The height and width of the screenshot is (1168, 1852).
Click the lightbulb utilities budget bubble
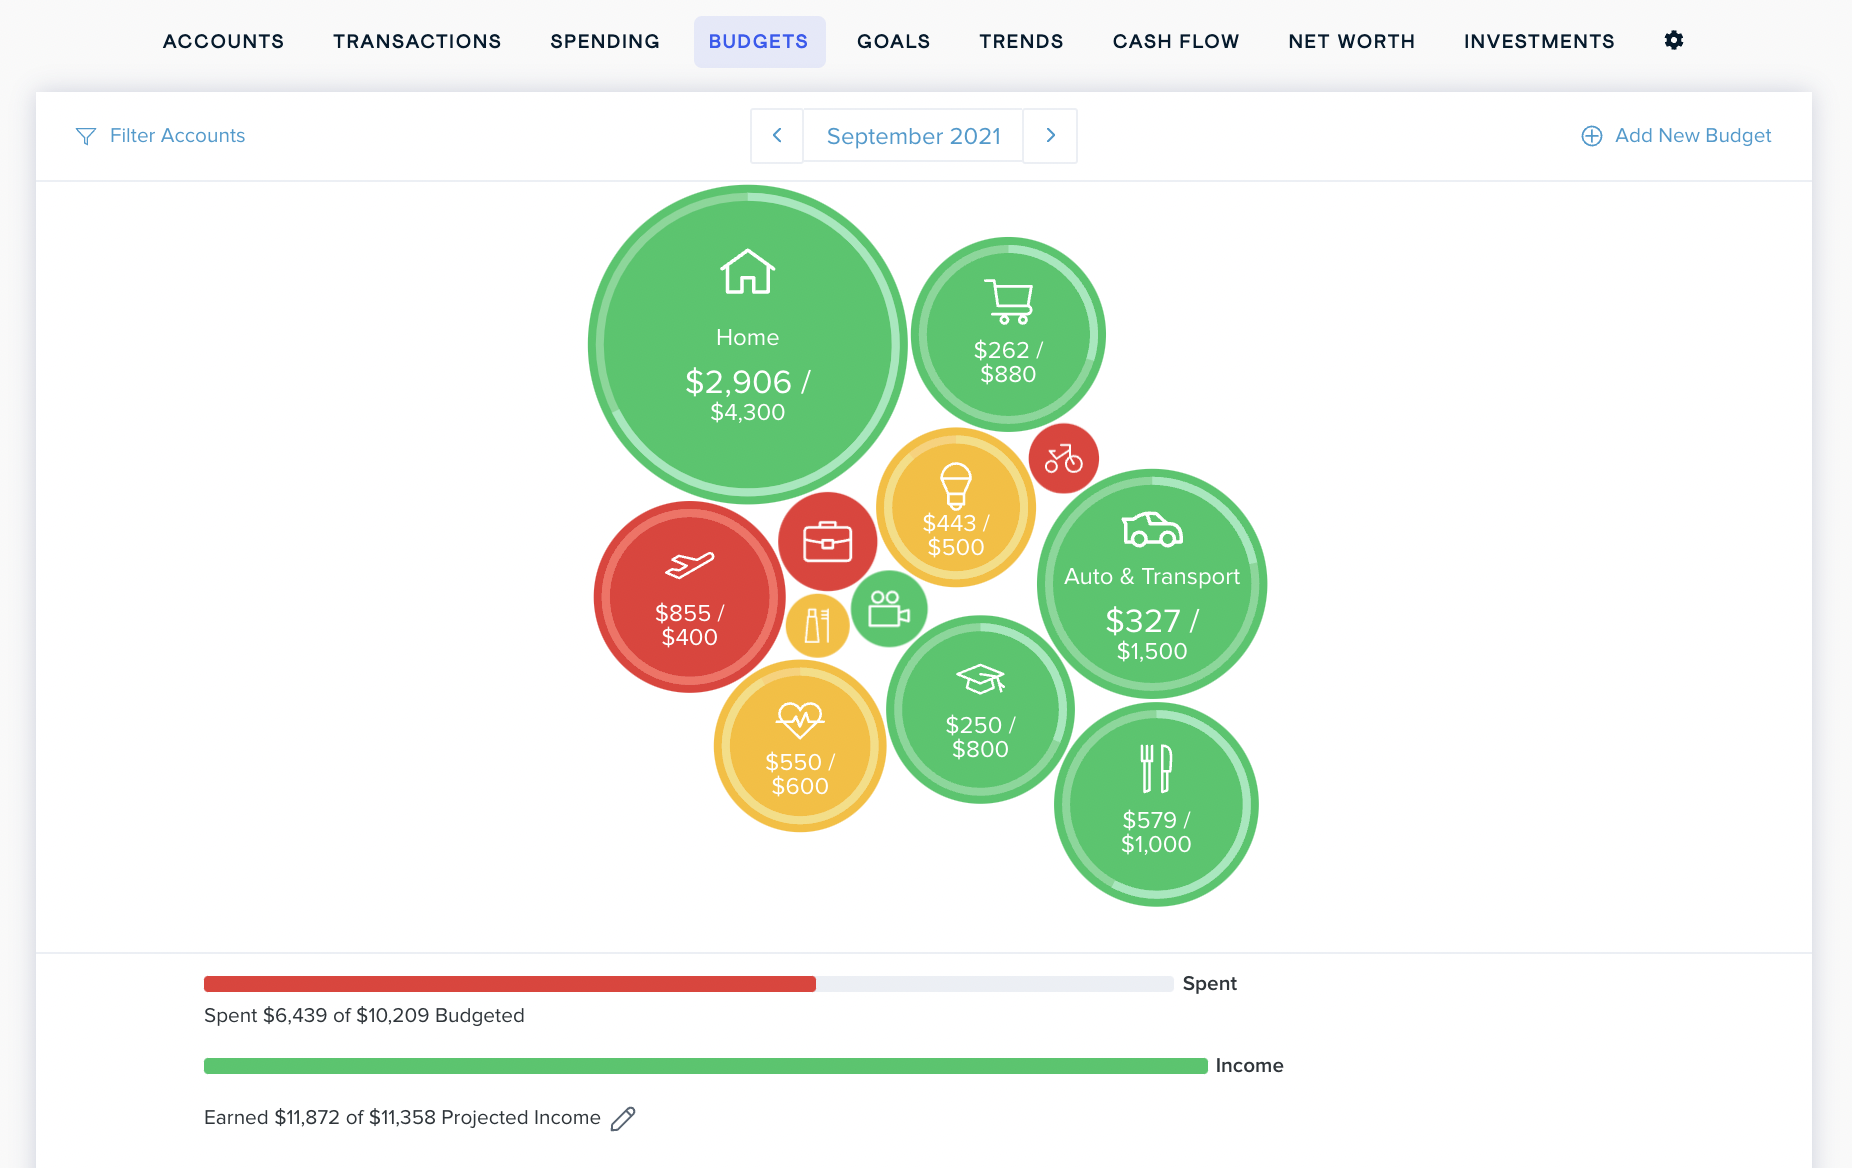click(955, 508)
